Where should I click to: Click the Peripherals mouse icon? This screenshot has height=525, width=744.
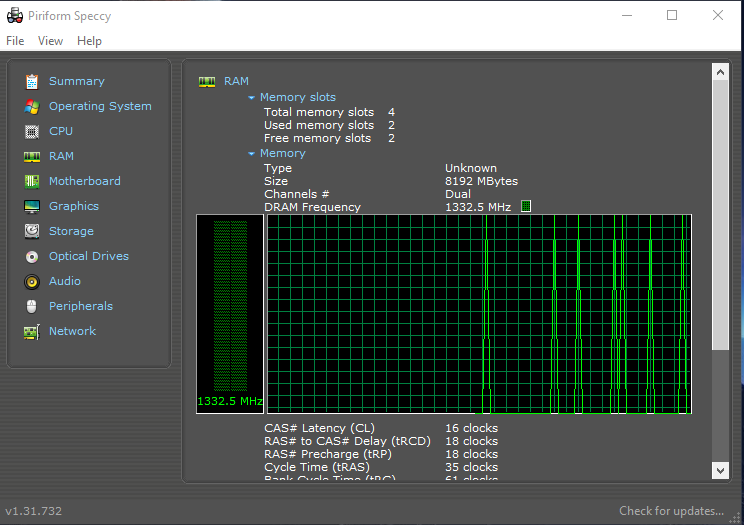pos(32,307)
